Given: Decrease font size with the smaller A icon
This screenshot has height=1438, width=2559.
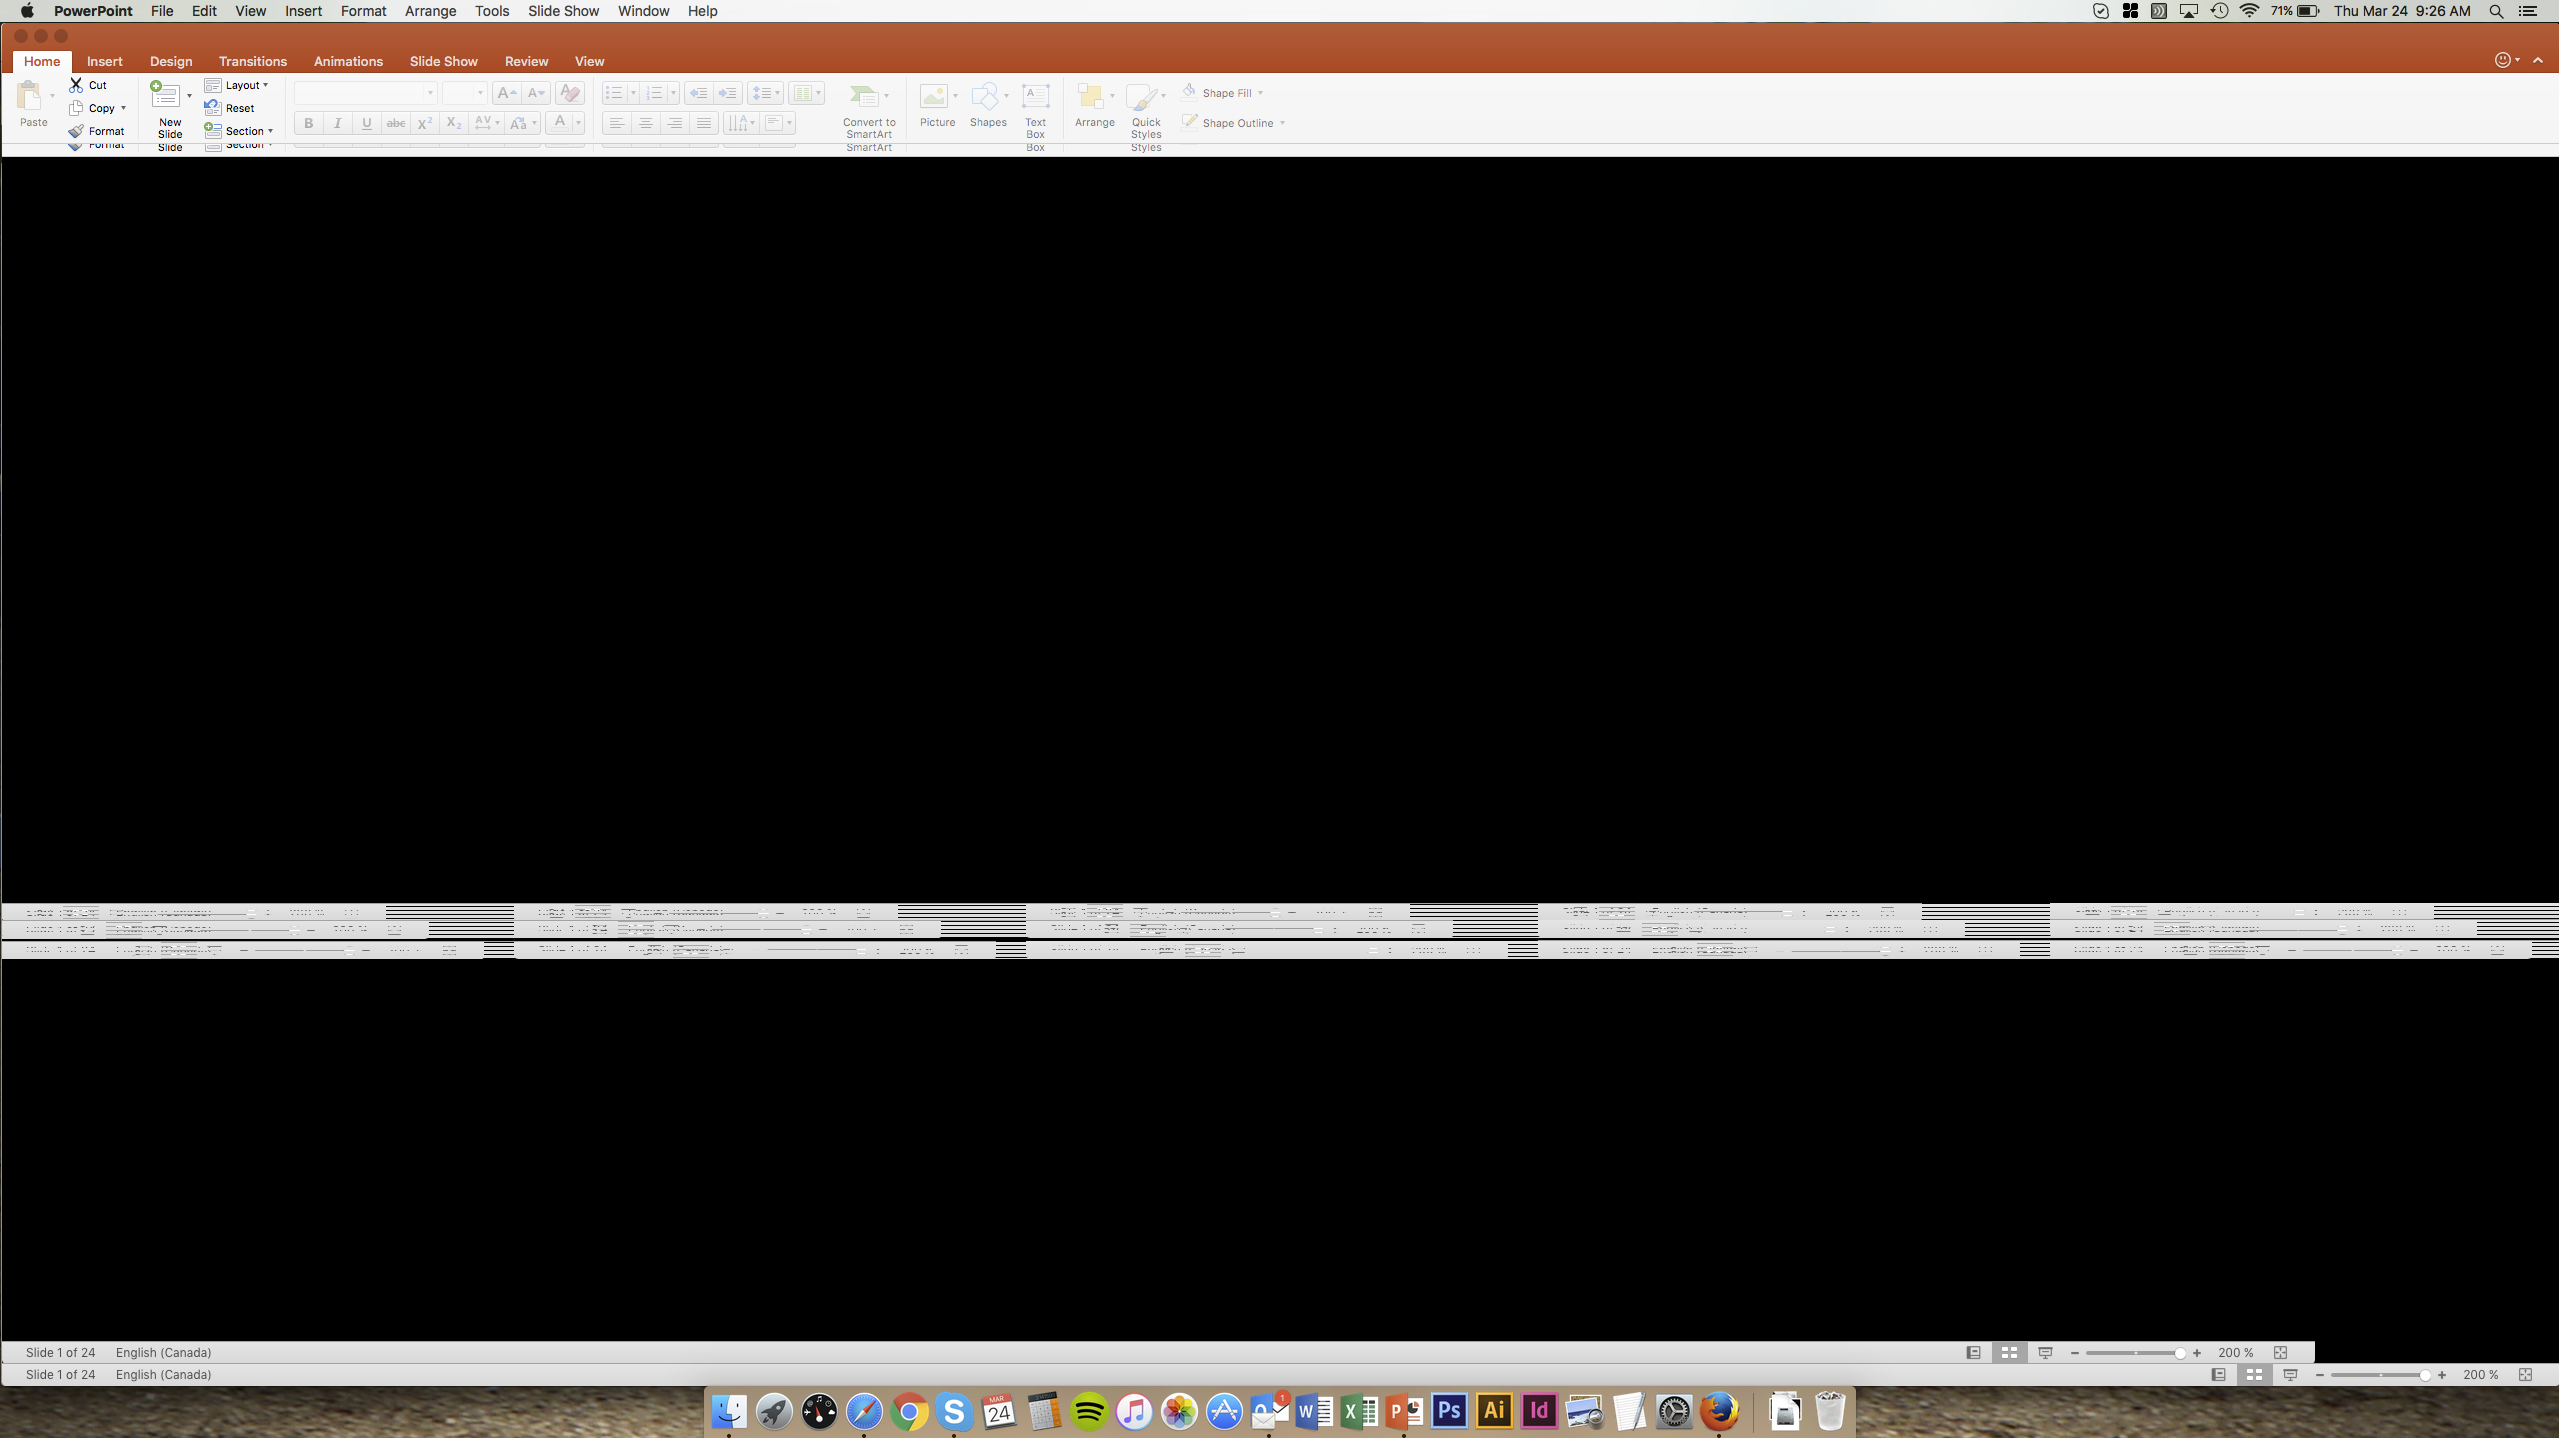Looking at the screenshot, I should (x=536, y=93).
